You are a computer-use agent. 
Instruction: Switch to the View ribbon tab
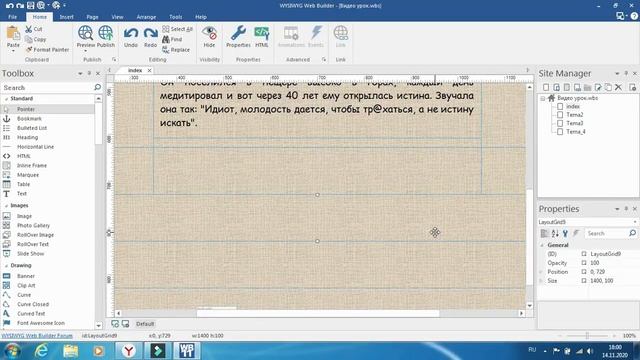tap(117, 17)
